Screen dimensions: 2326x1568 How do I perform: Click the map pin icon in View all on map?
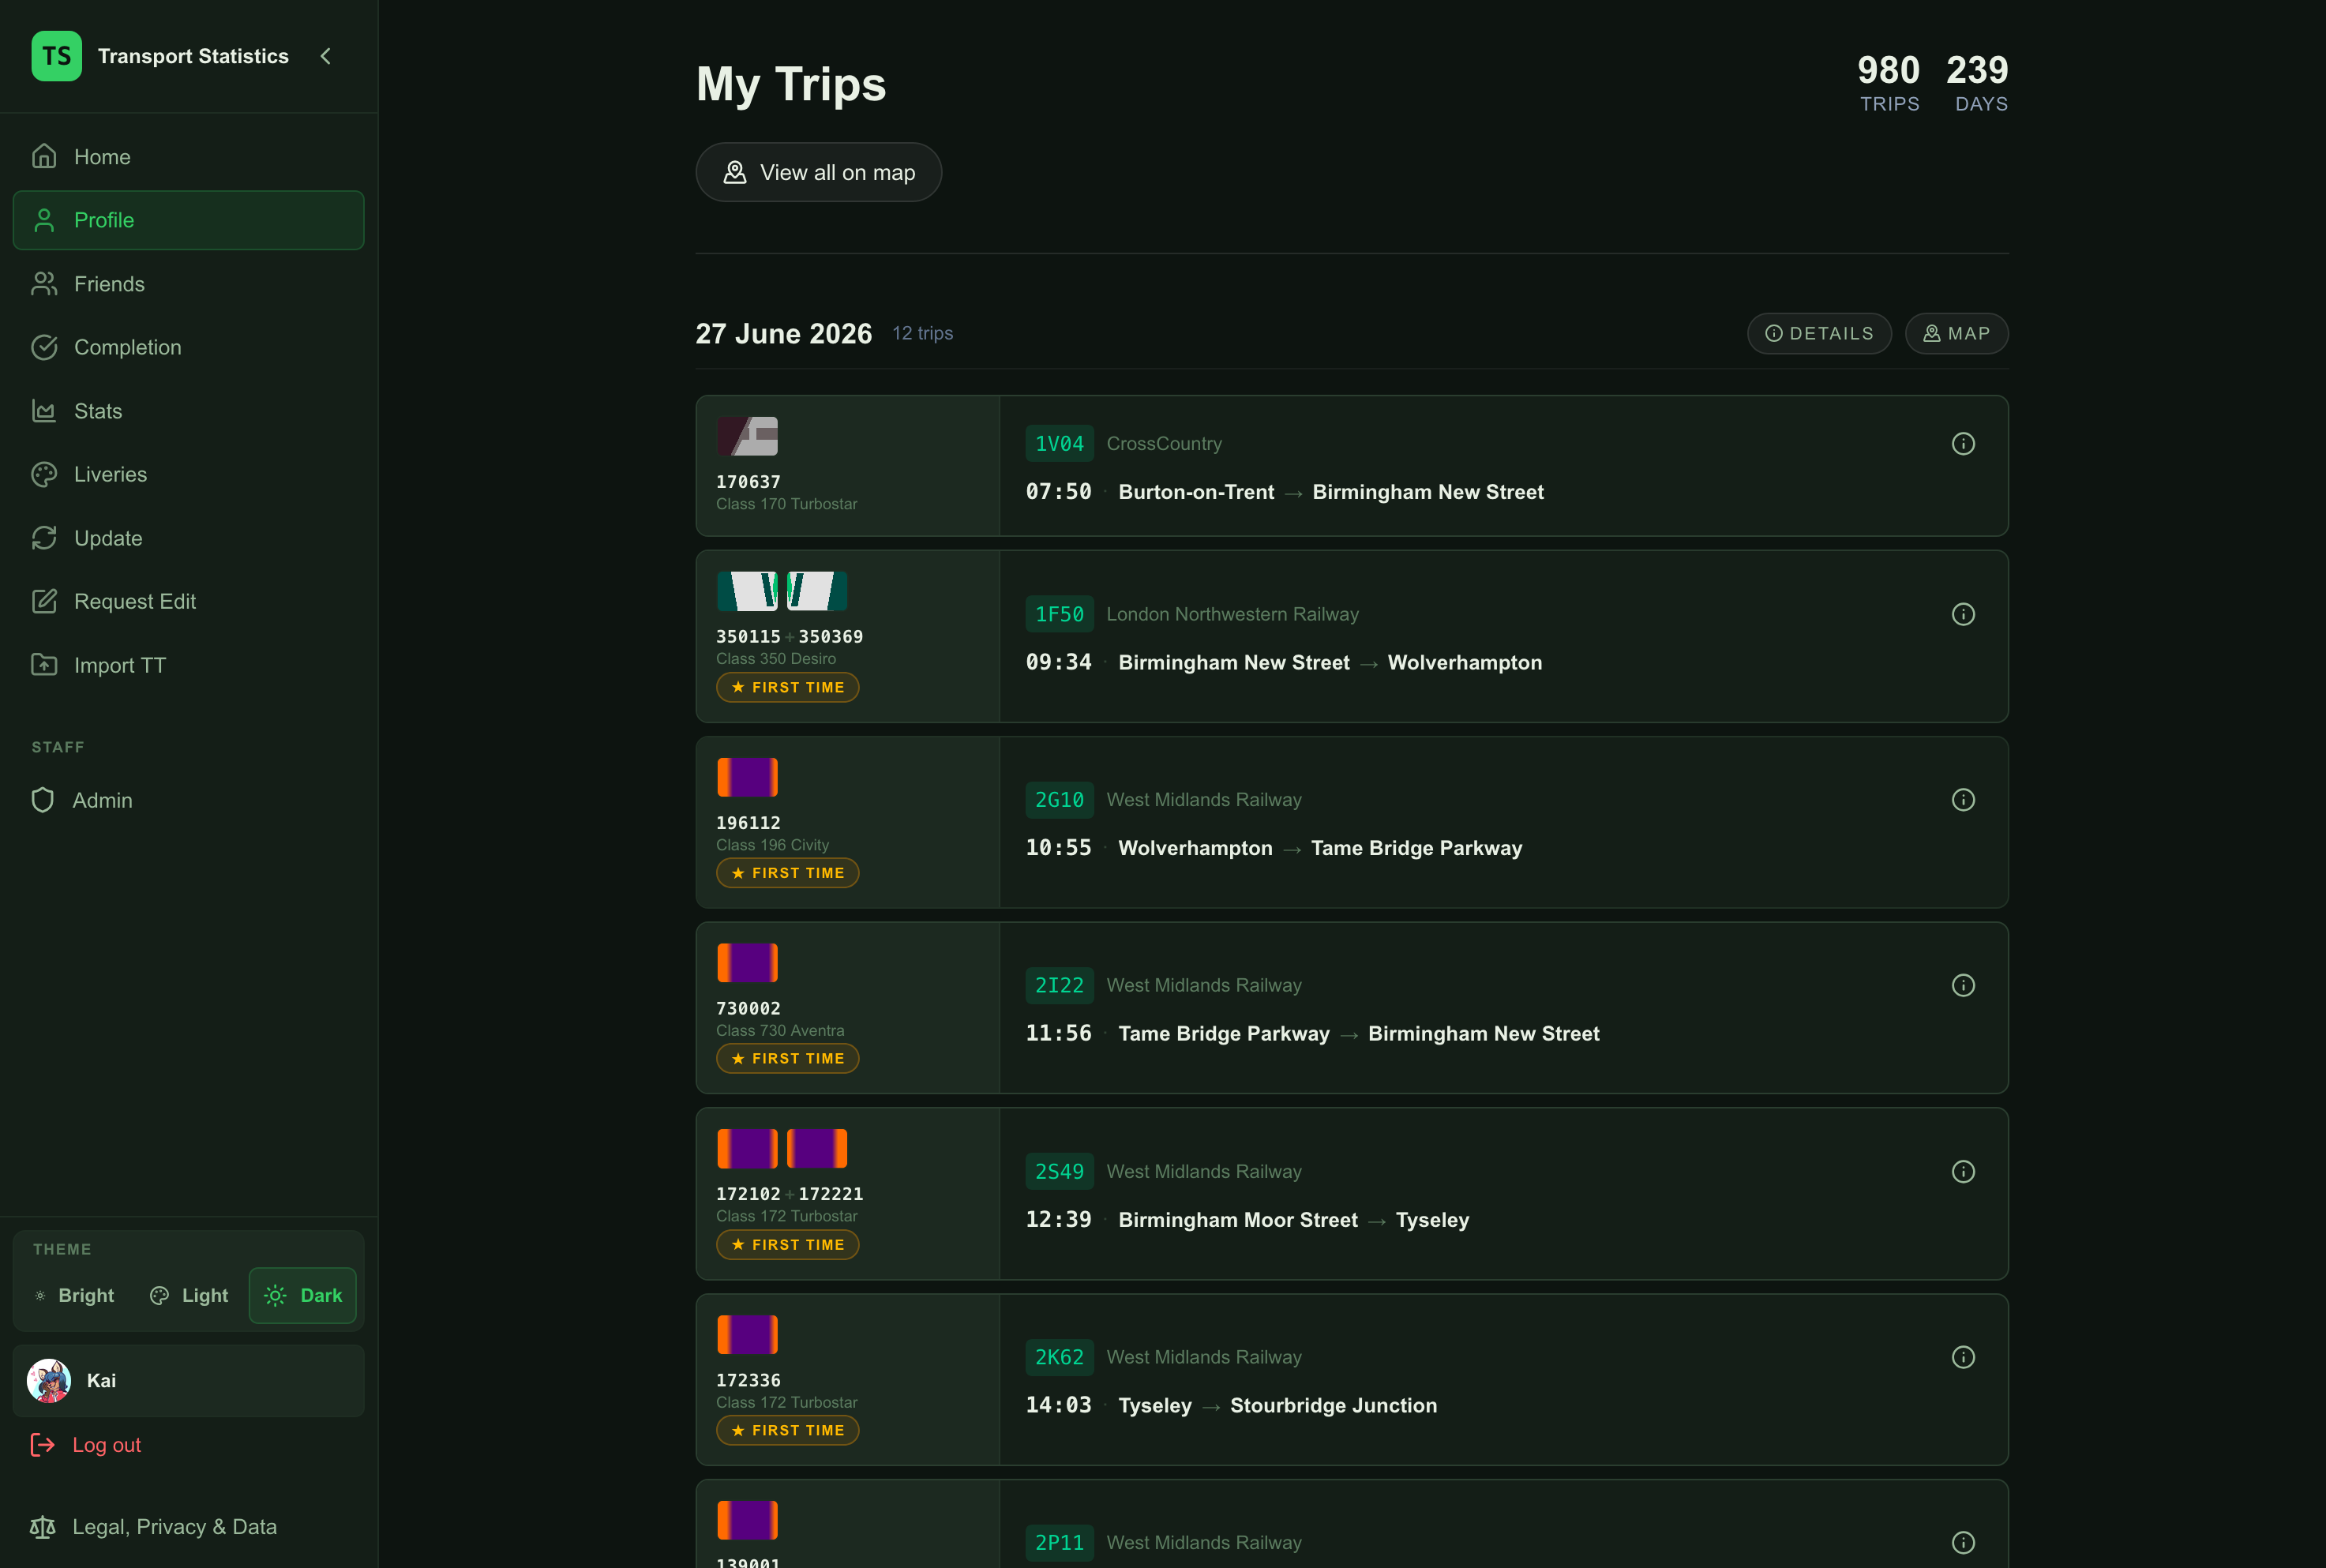coord(735,172)
